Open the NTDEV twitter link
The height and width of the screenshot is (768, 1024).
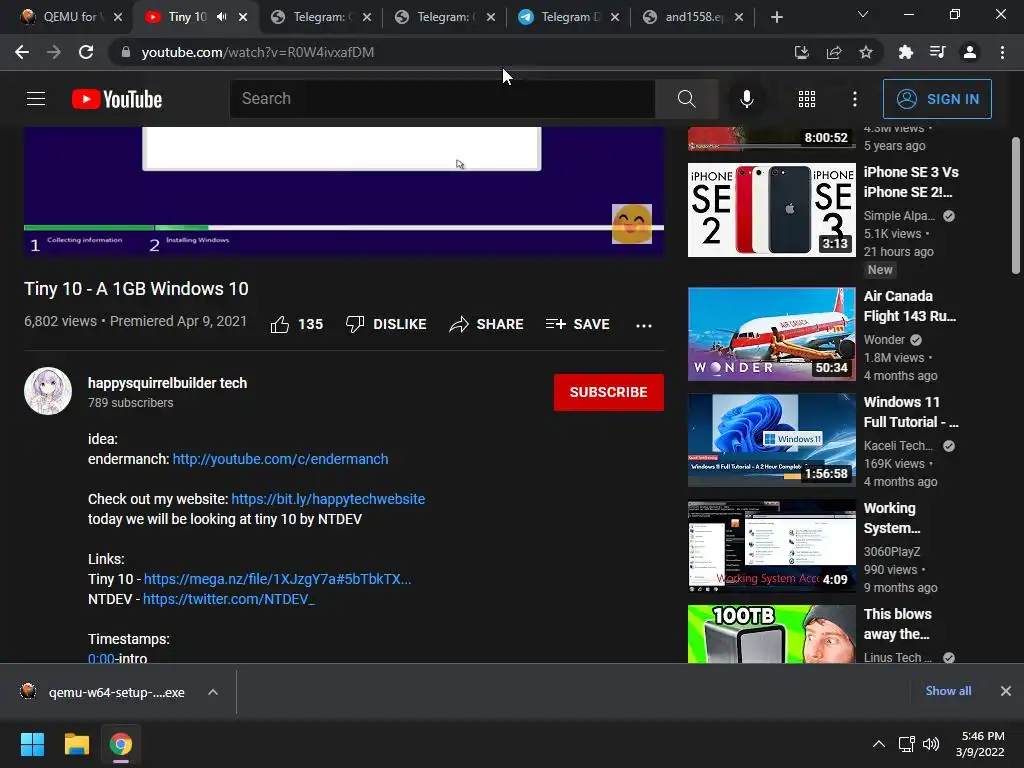click(x=229, y=599)
